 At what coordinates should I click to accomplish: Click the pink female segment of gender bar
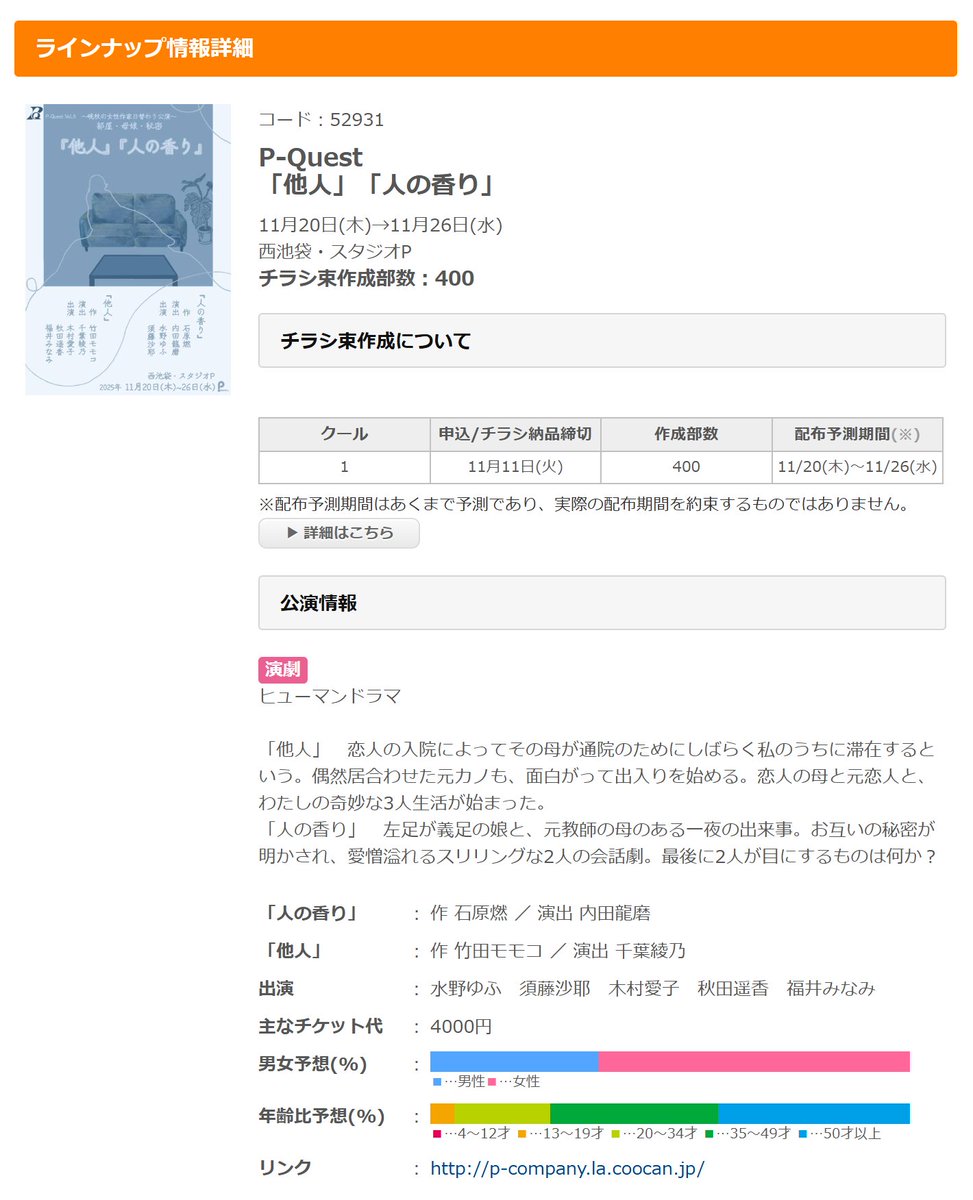(754, 1061)
